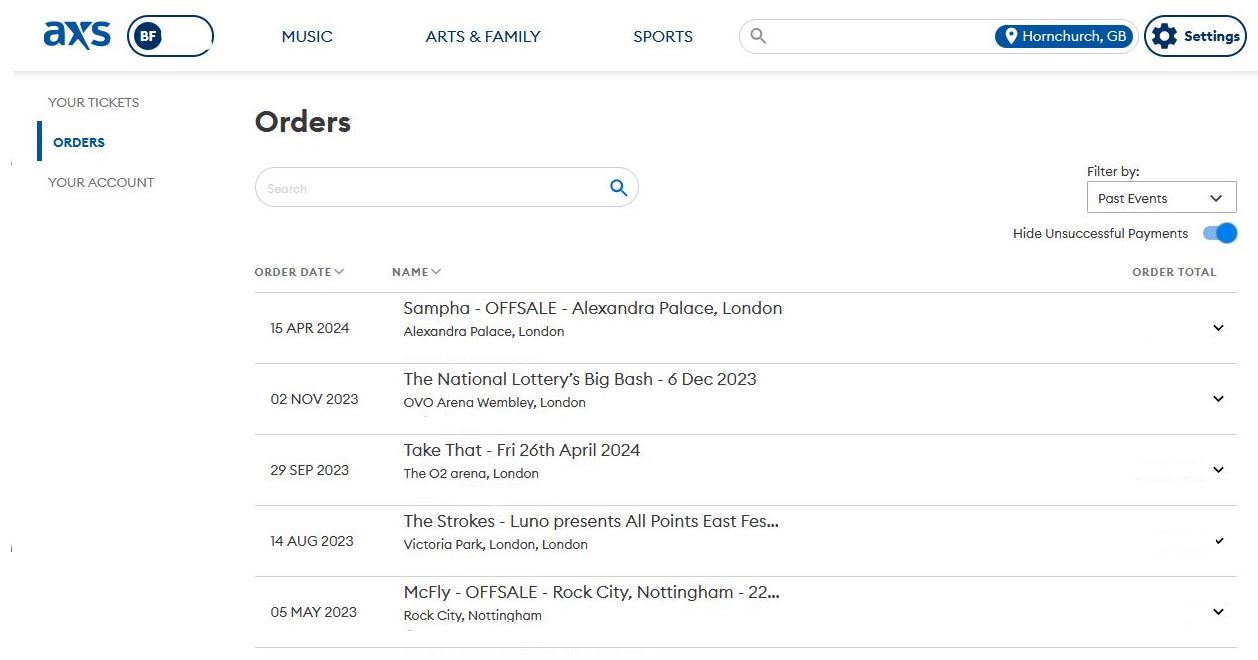Click the 15 APR 2024 order date
Screen dimensions: 1258x660
[310, 328]
